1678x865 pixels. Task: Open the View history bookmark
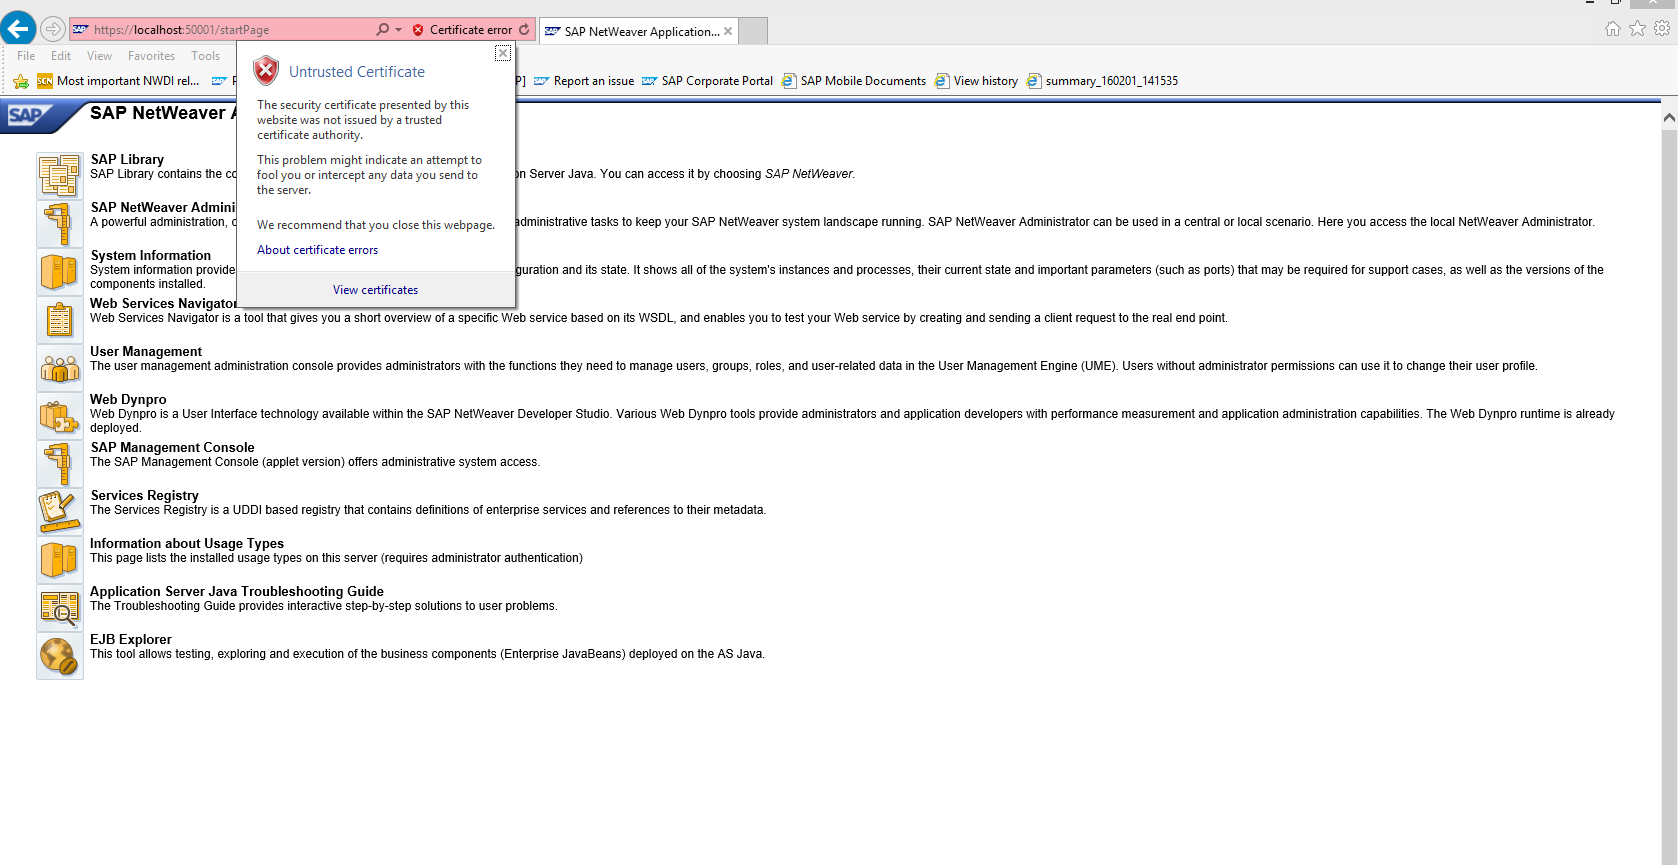[x=976, y=81]
